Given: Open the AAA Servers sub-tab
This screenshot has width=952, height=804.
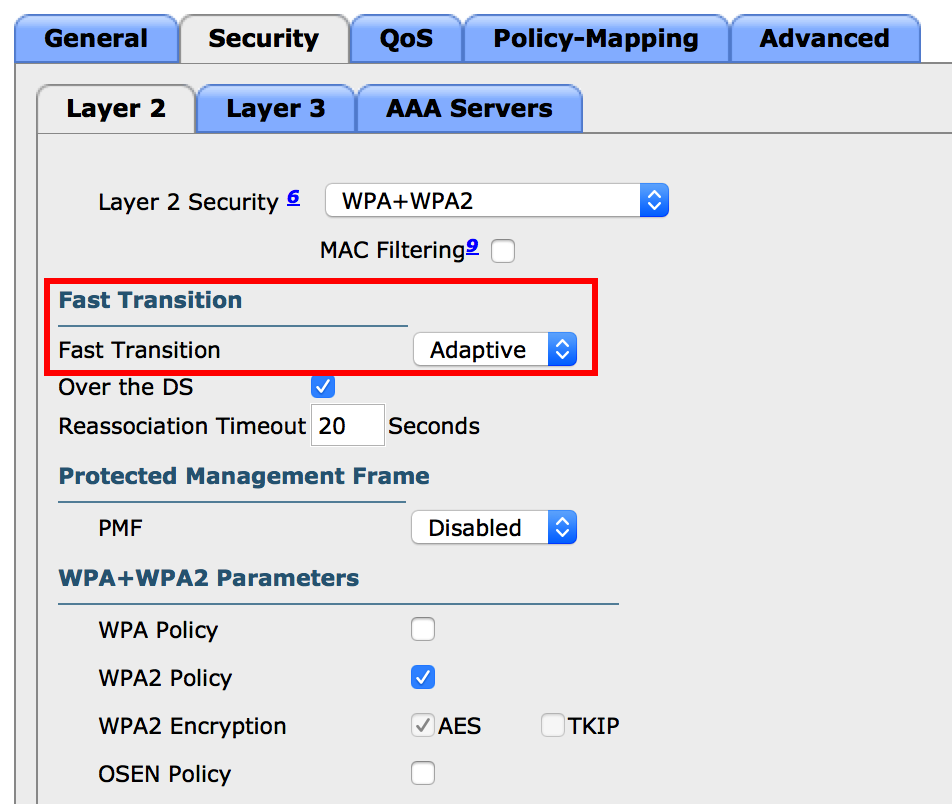Looking at the screenshot, I should pyautogui.click(x=469, y=109).
